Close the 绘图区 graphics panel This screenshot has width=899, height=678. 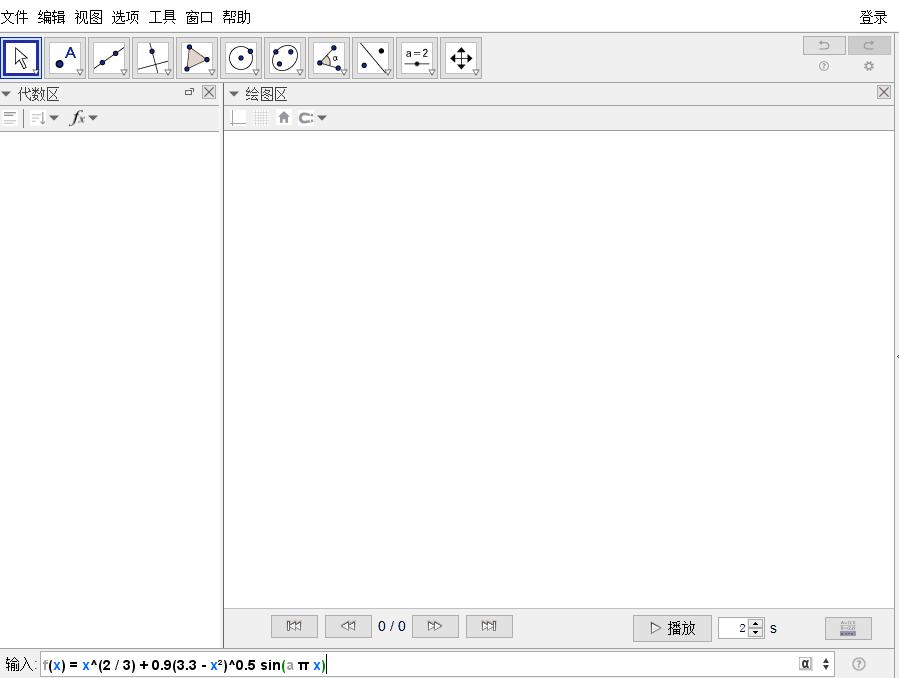coord(884,92)
